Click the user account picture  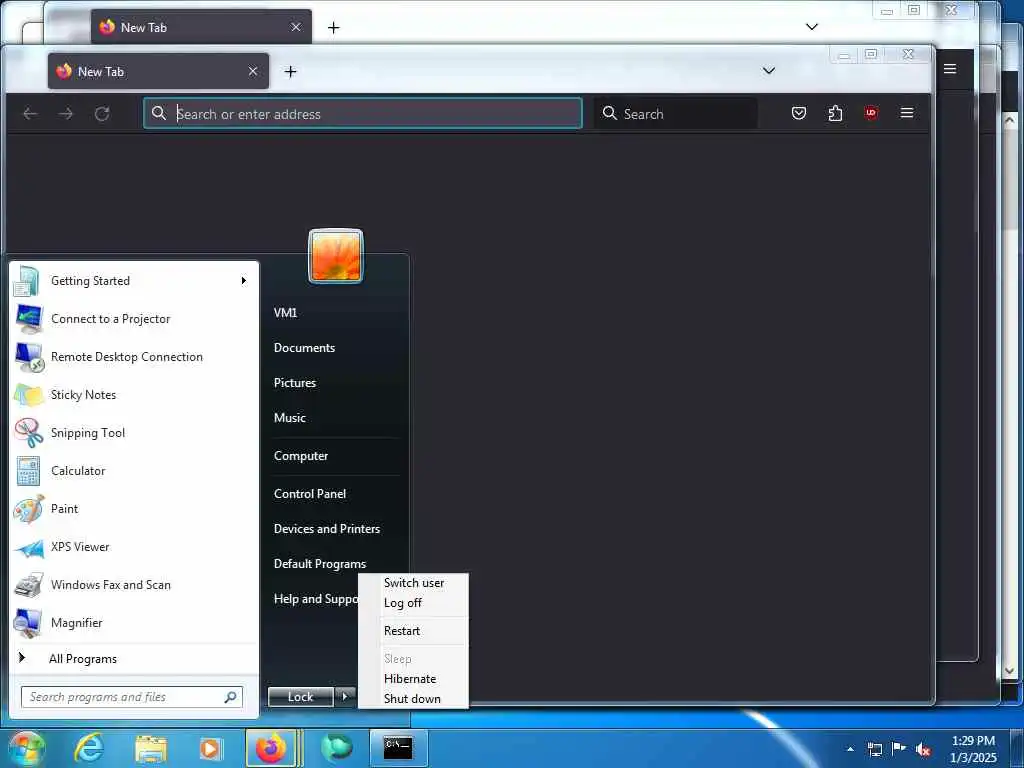pos(336,256)
